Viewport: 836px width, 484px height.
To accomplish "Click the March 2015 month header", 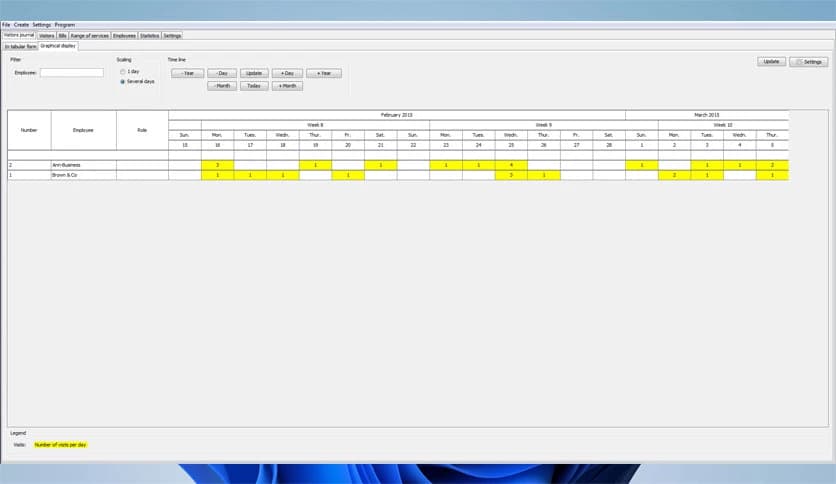I will coord(707,115).
